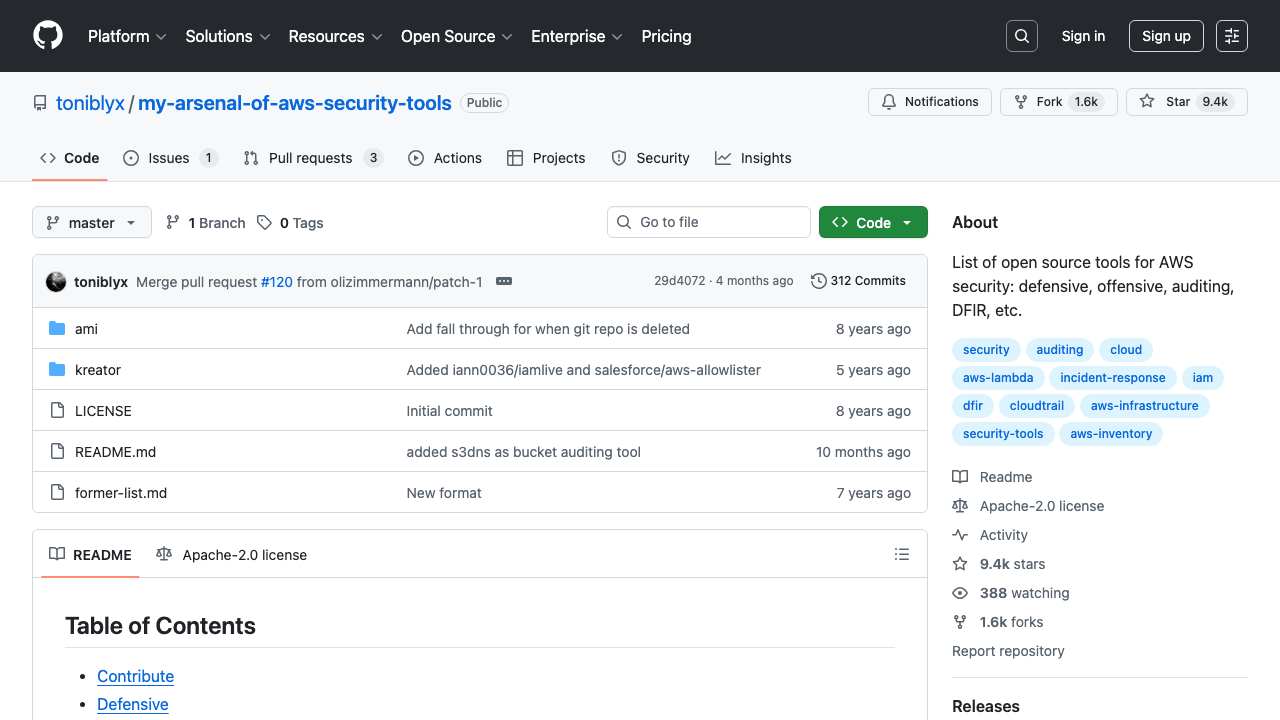Click pull request #120 link
The width and height of the screenshot is (1280, 720).
pyautogui.click(x=277, y=282)
